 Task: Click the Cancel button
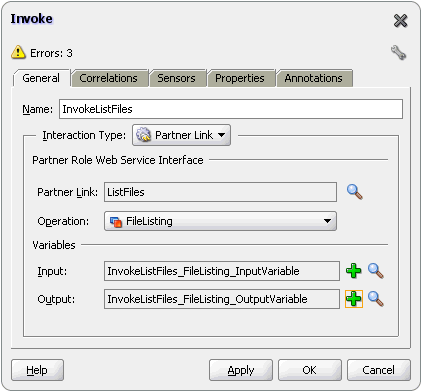pos(379,370)
